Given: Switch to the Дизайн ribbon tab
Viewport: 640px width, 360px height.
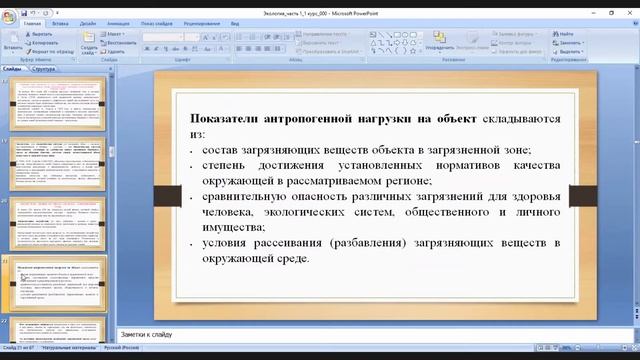Looking at the screenshot, I should coord(88,24).
